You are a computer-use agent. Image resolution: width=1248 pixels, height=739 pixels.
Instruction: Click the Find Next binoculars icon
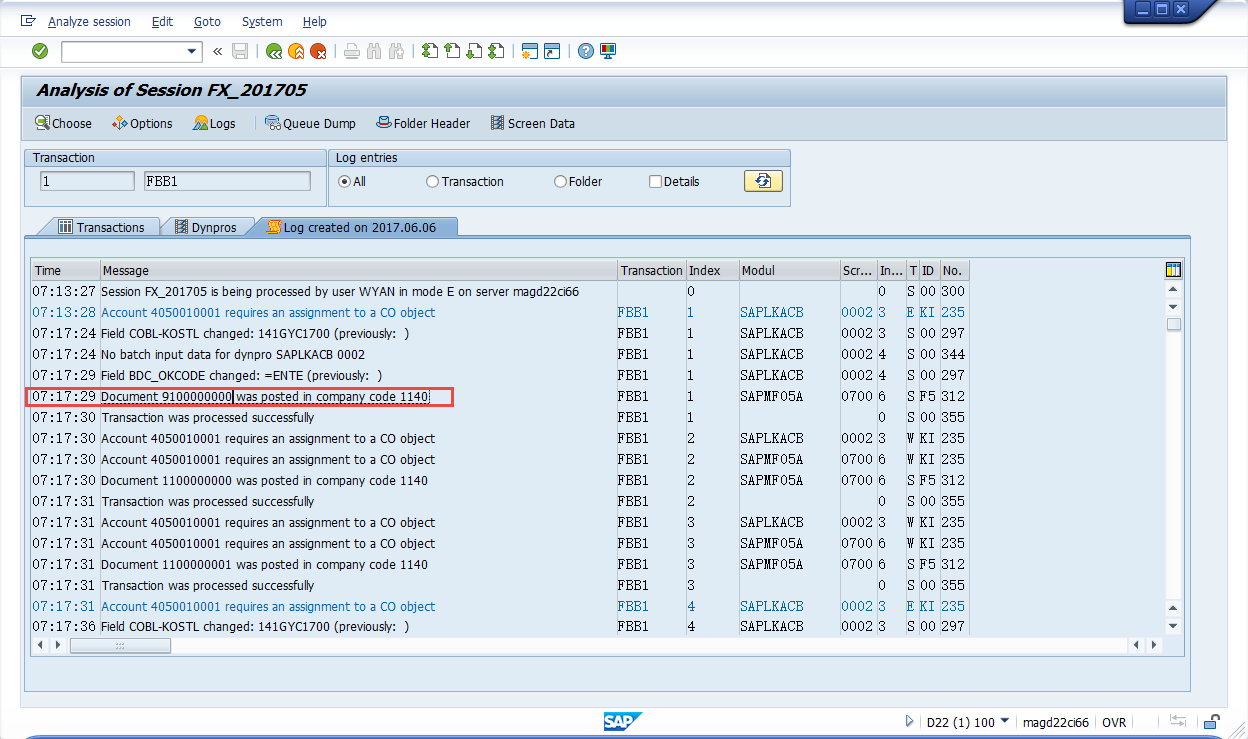(396, 51)
